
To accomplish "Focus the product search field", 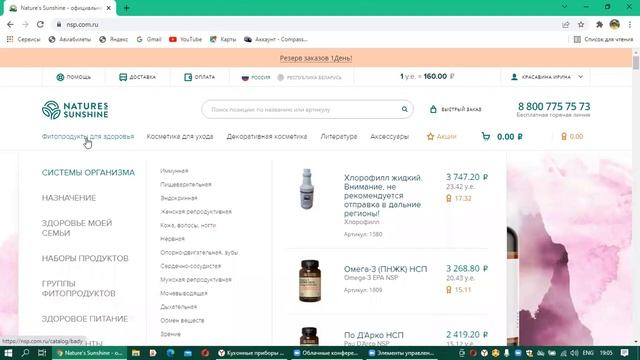I will tap(307, 109).
